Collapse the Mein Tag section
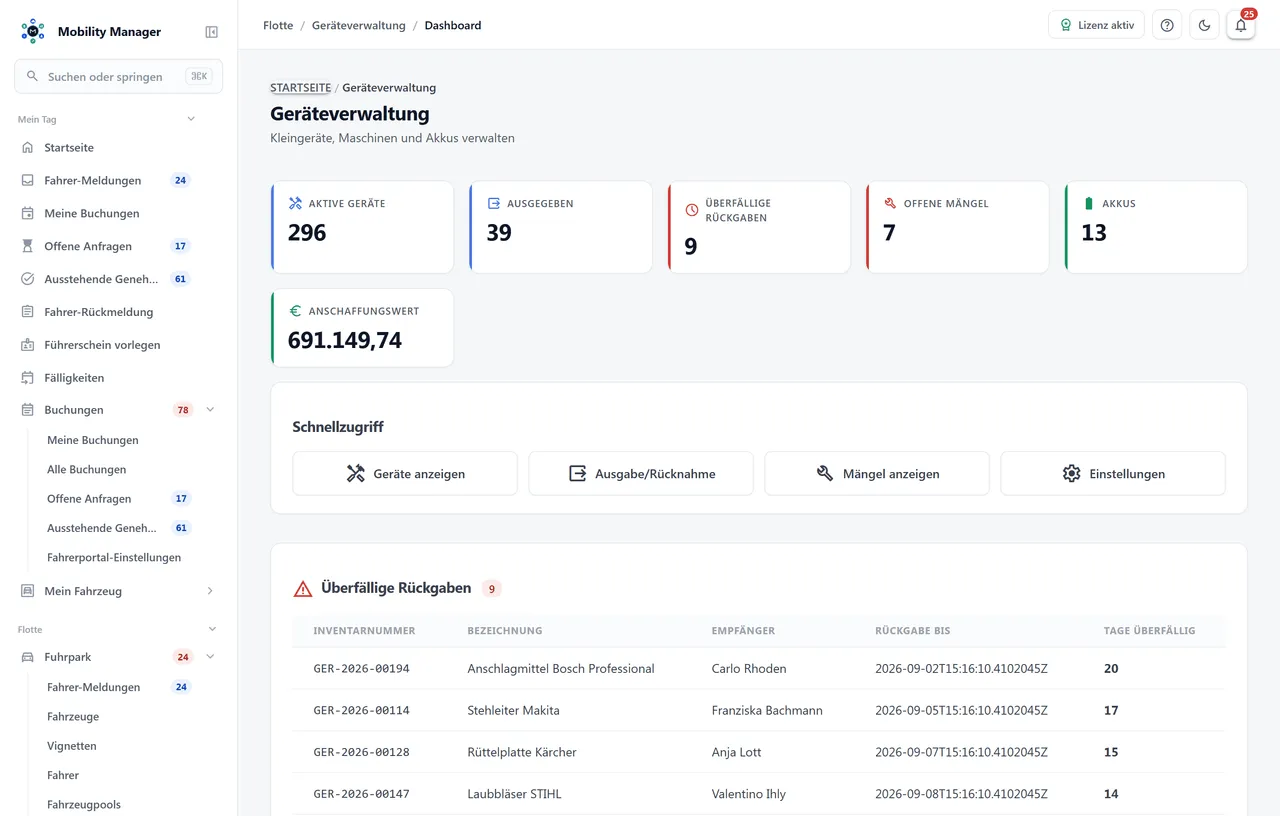The width and height of the screenshot is (1280, 816). point(191,119)
